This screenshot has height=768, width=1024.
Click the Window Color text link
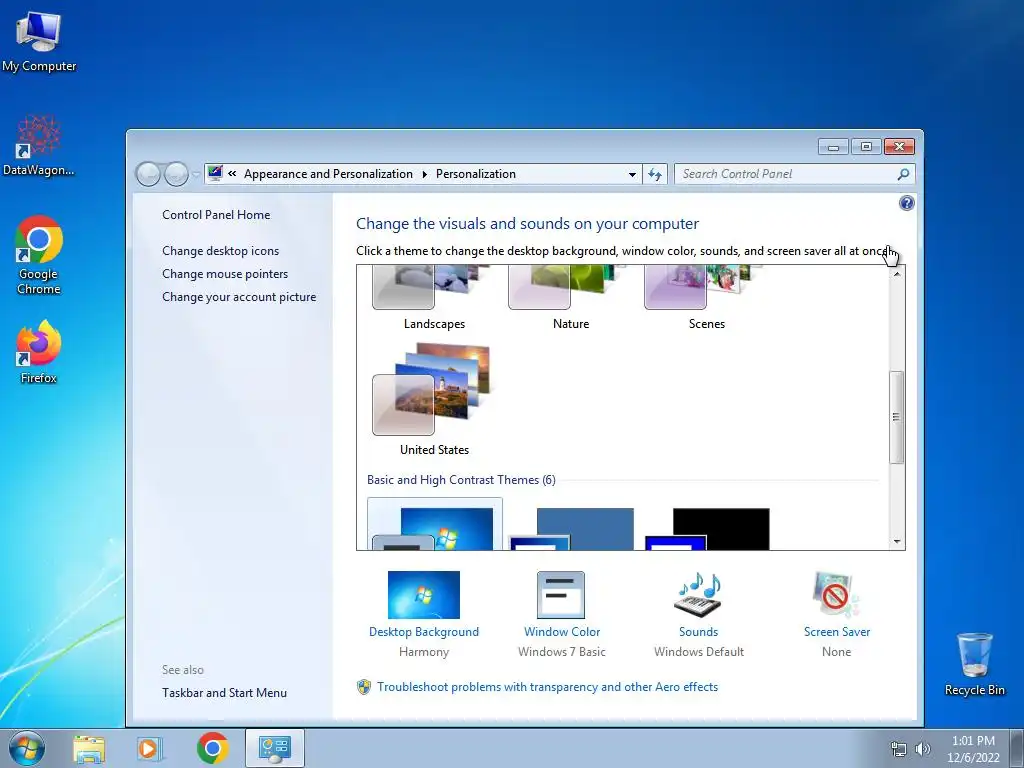[562, 632]
